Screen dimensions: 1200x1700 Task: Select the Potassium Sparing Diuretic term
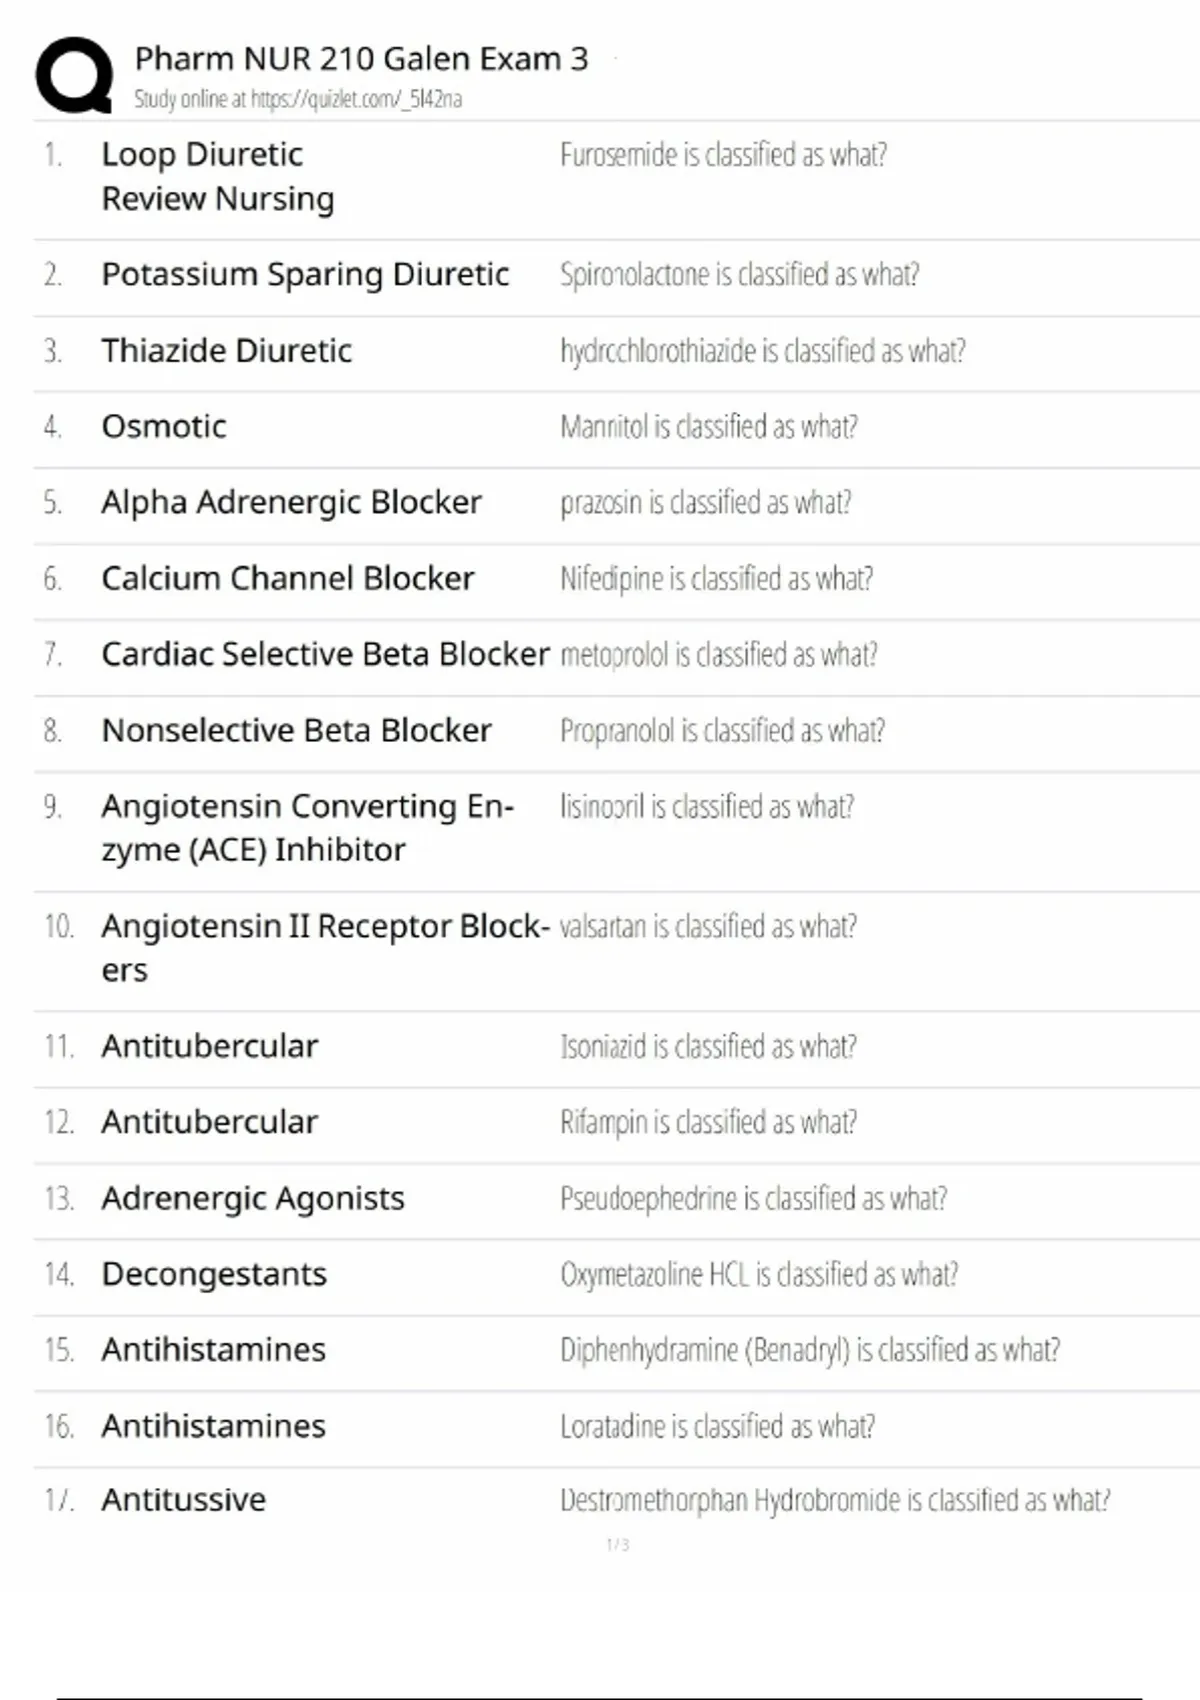tap(305, 274)
